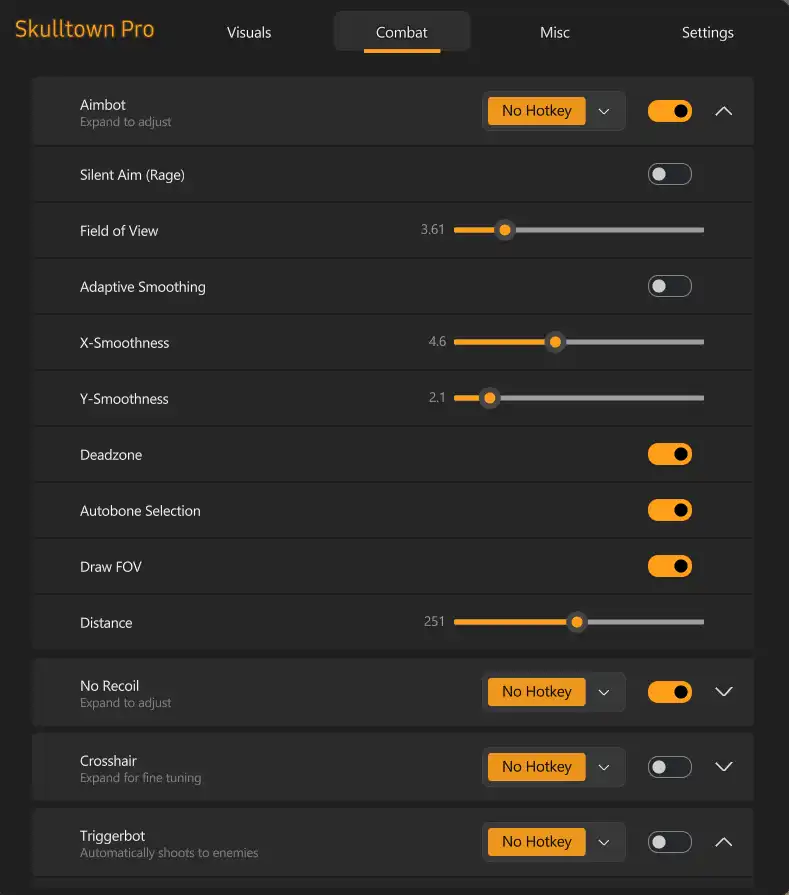Image resolution: width=789 pixels, height=895 pixels.
Task: Disable Autobone Selection
Action: click(x=669, y=511)
